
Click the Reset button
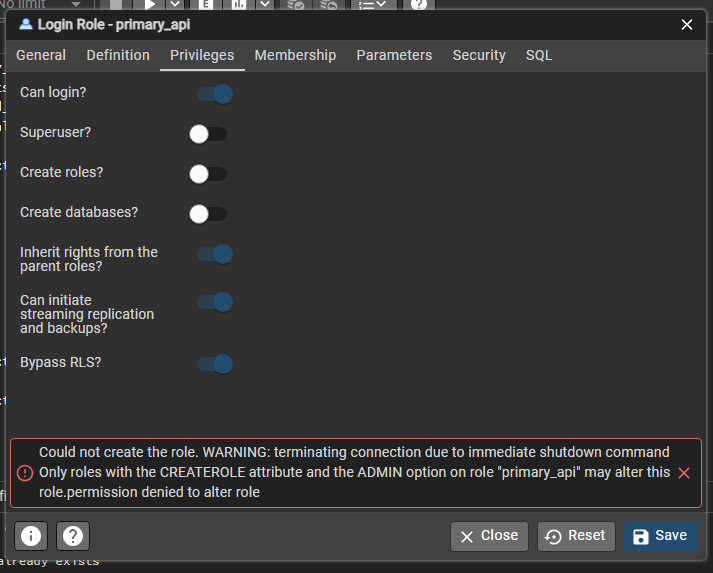coord(576,536)
